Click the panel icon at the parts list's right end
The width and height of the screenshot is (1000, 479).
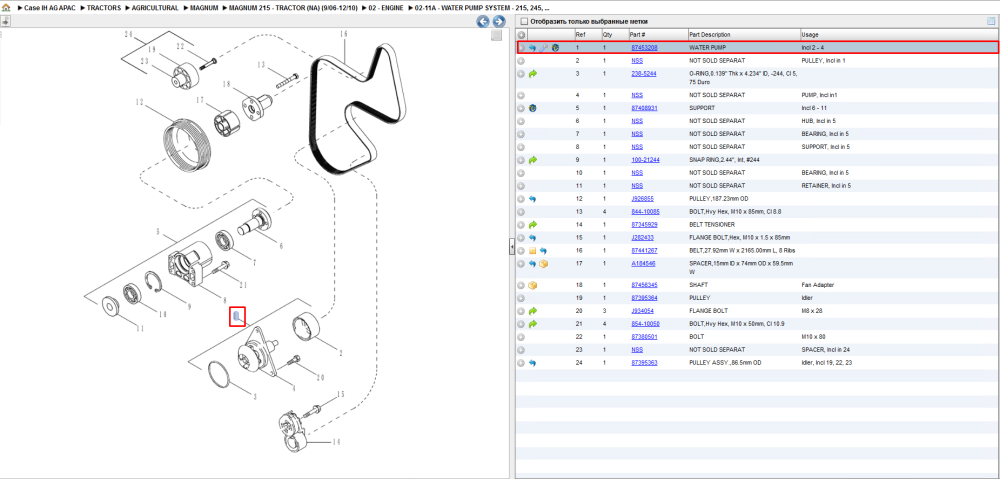(x=991, y=22)
